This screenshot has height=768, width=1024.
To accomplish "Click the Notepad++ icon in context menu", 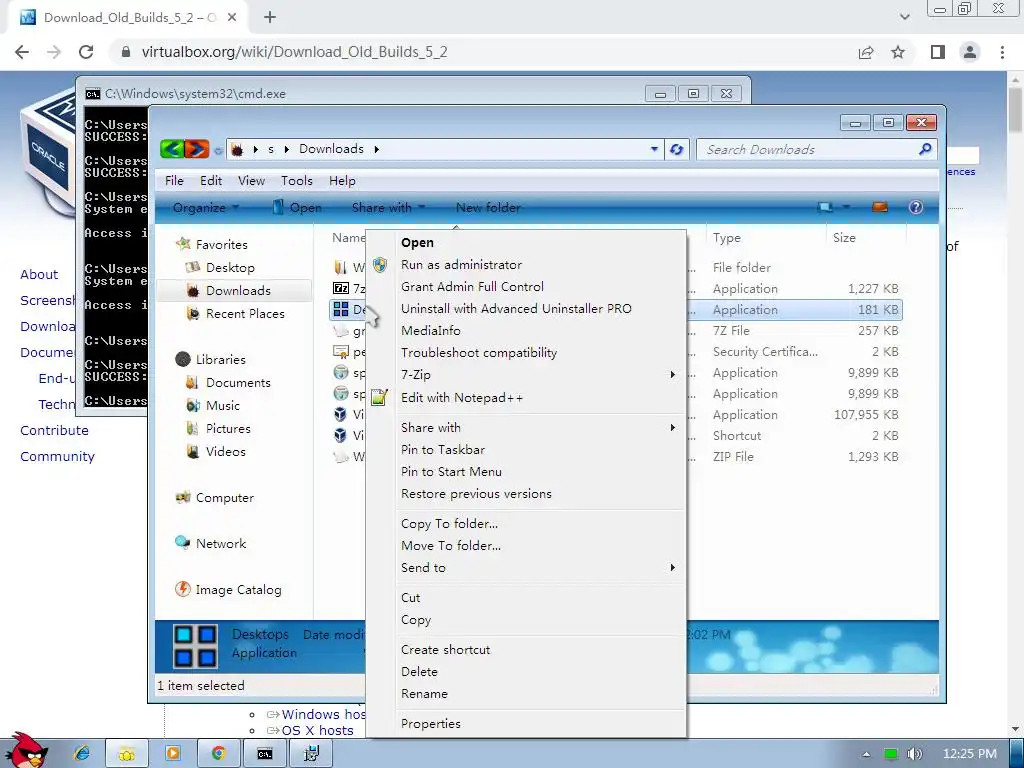I will [379, 397].
